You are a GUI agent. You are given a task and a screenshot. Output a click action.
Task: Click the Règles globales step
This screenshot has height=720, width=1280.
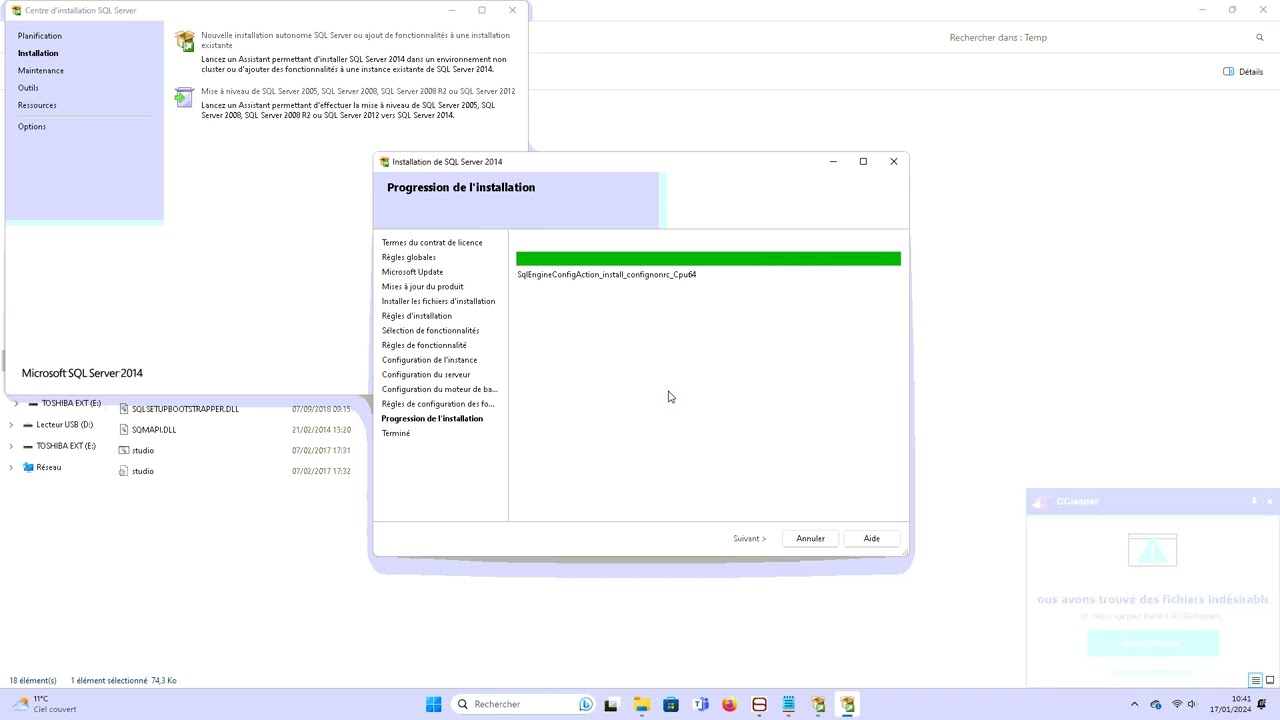[409, 258]
